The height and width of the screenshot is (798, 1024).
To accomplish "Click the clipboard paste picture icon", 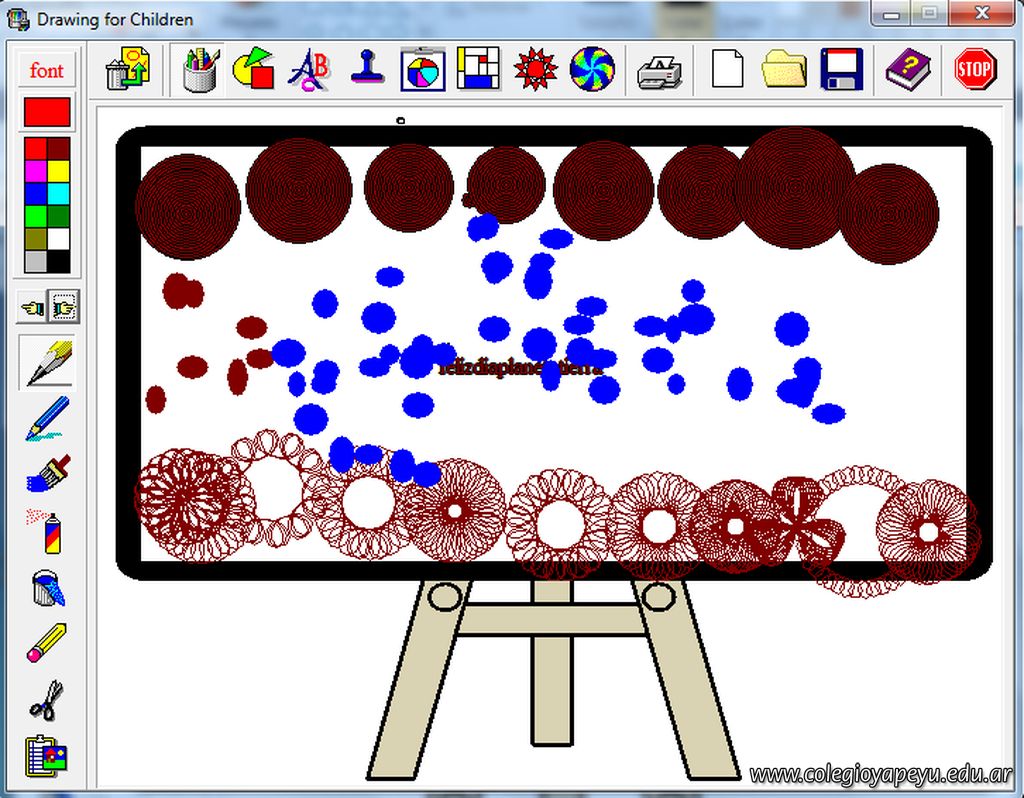I will (x=47, y=756).
